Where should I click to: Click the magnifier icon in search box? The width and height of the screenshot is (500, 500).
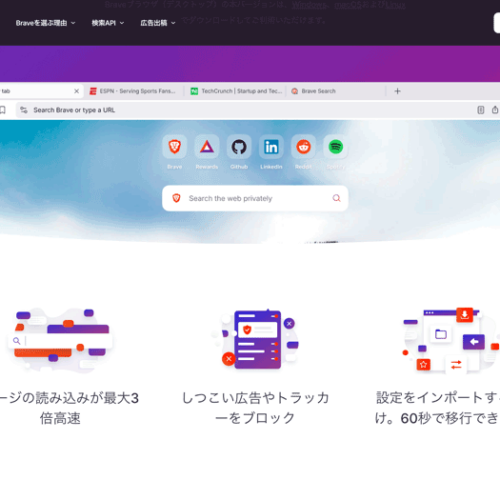(x=337, y=198)
